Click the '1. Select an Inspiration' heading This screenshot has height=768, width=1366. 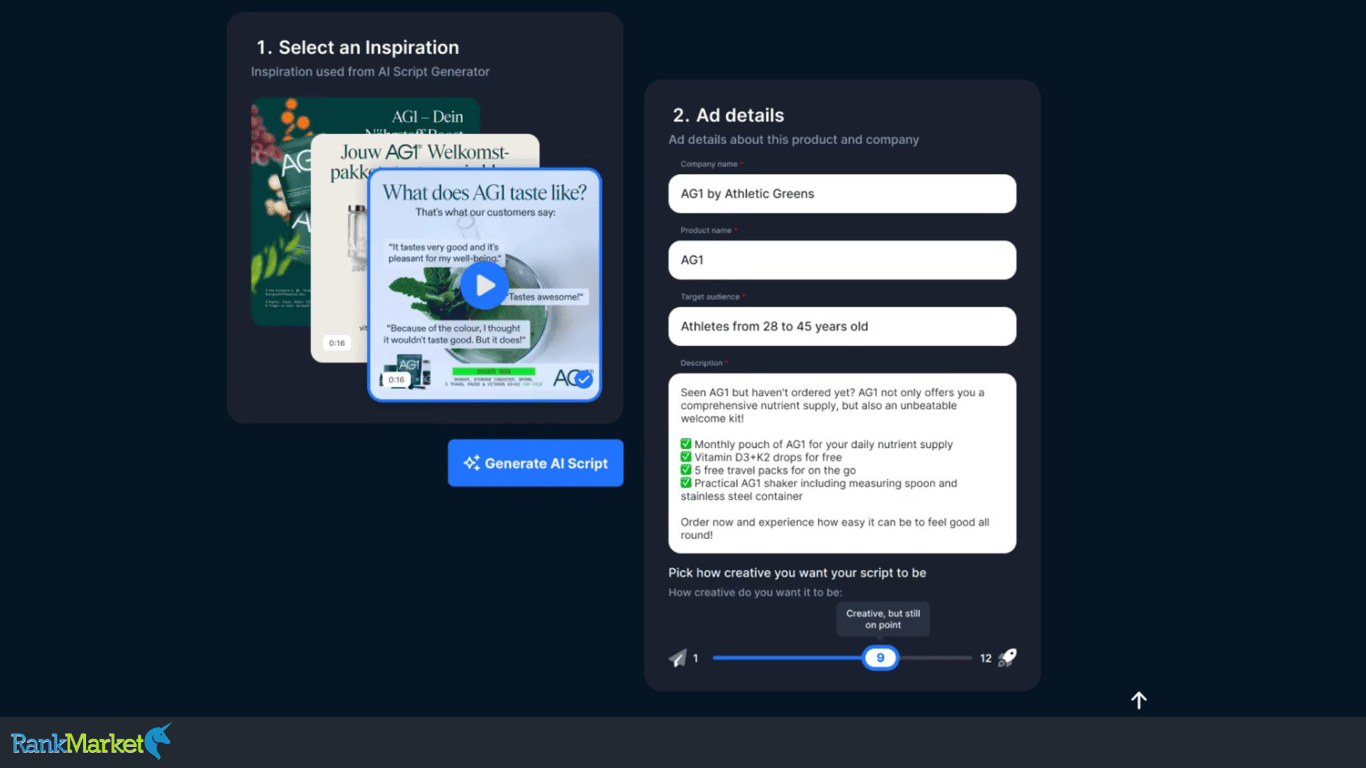[357, 47]
